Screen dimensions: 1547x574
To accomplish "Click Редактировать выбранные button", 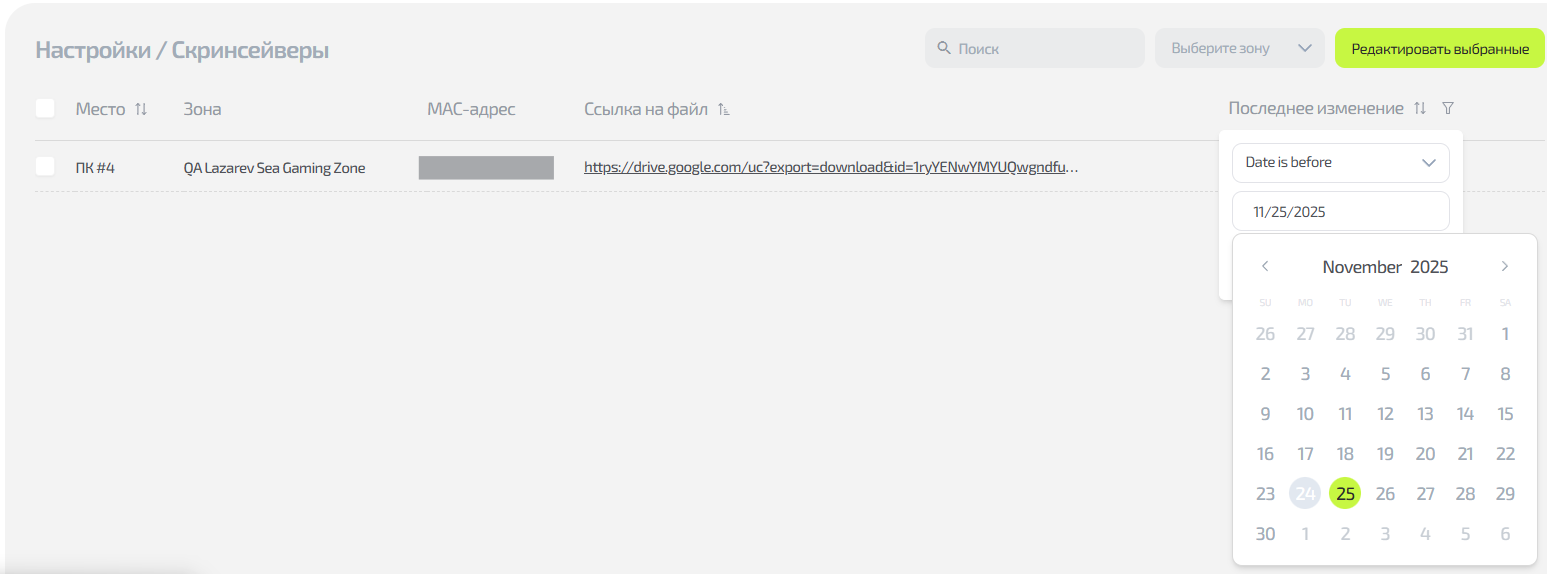I will coord(1440,48).
